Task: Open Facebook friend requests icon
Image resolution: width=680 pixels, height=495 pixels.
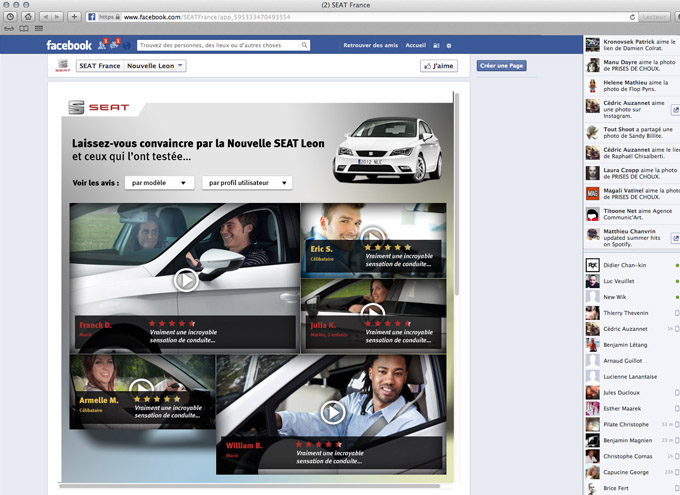Action: pos(102,44)
